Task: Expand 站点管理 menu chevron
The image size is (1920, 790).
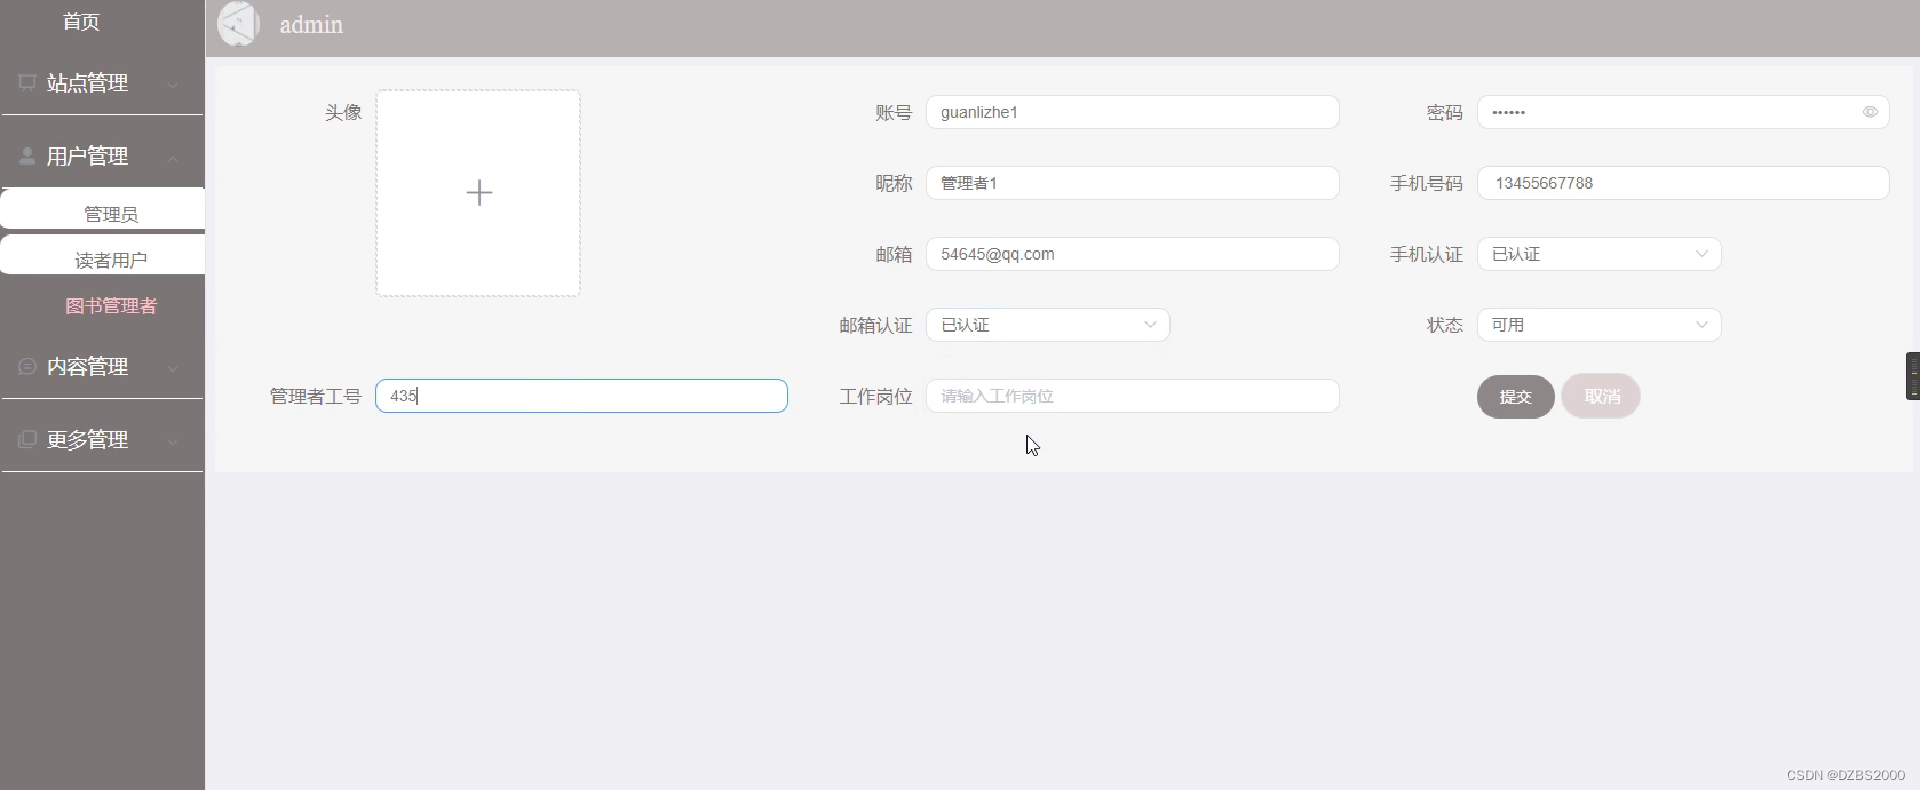Action: tap(173, 84)
